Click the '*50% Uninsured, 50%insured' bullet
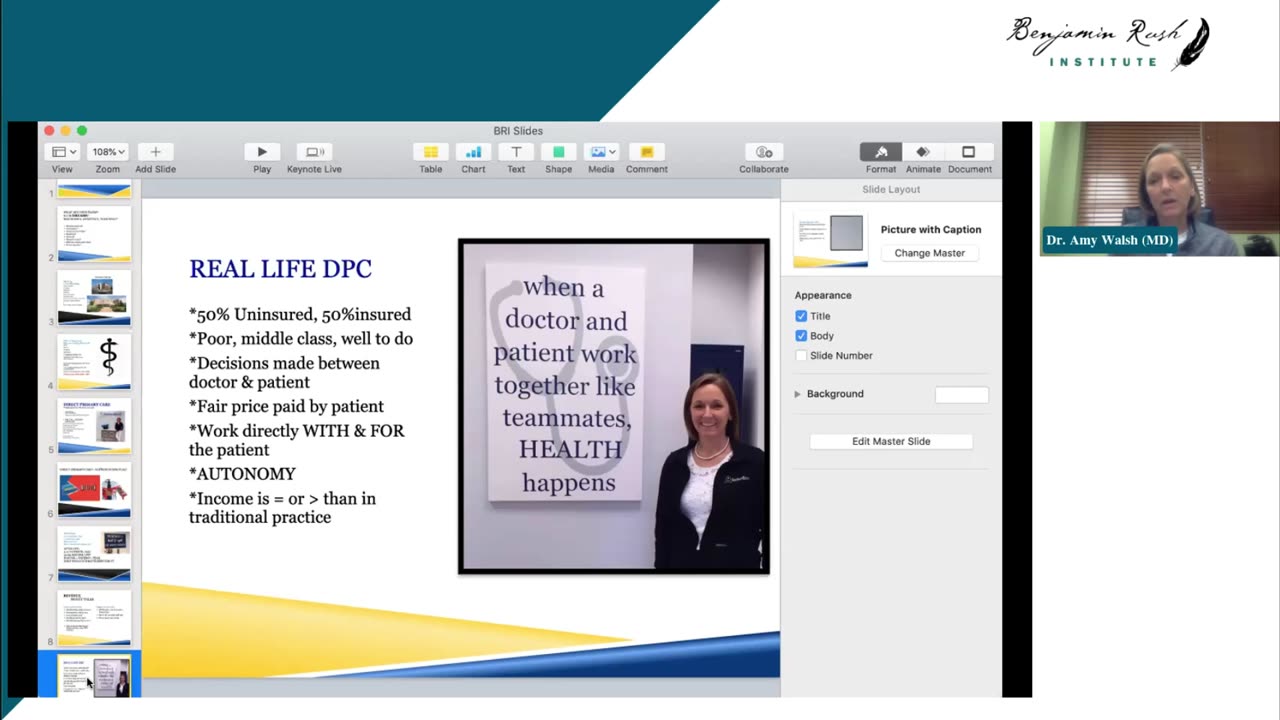1280x720 pixels. click(x=300, y=314)
